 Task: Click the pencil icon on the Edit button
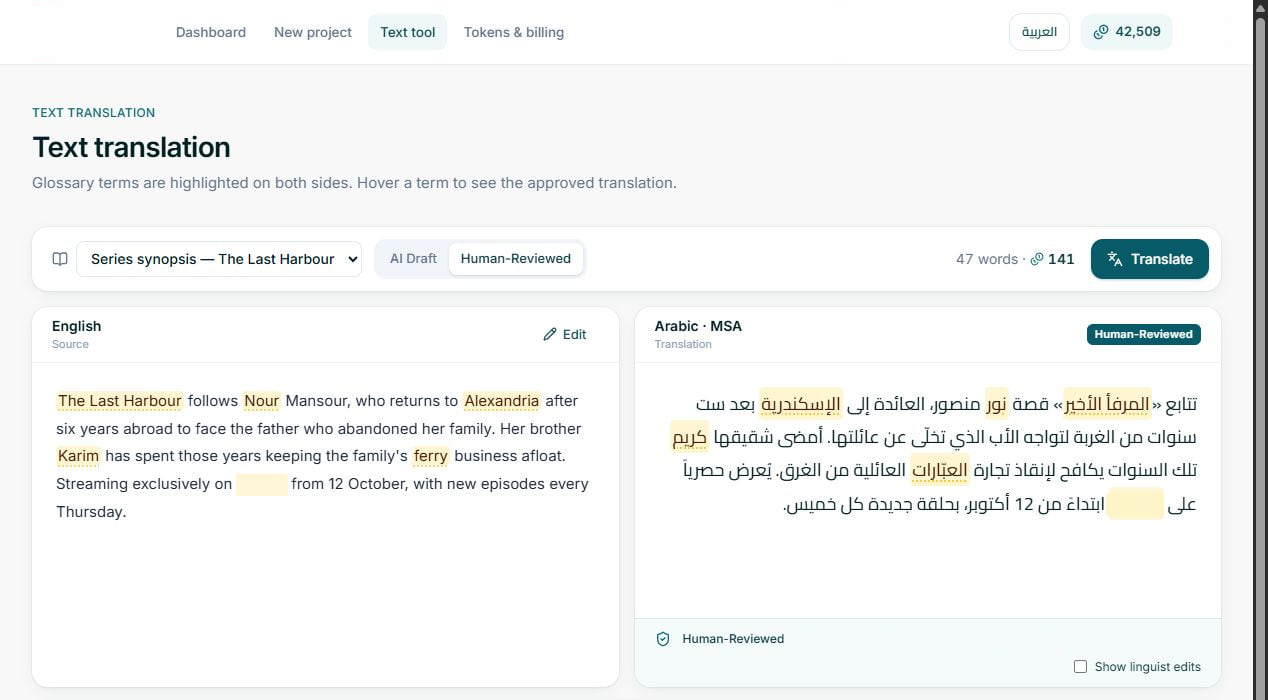pyautogui.click(x=549, y=334)
